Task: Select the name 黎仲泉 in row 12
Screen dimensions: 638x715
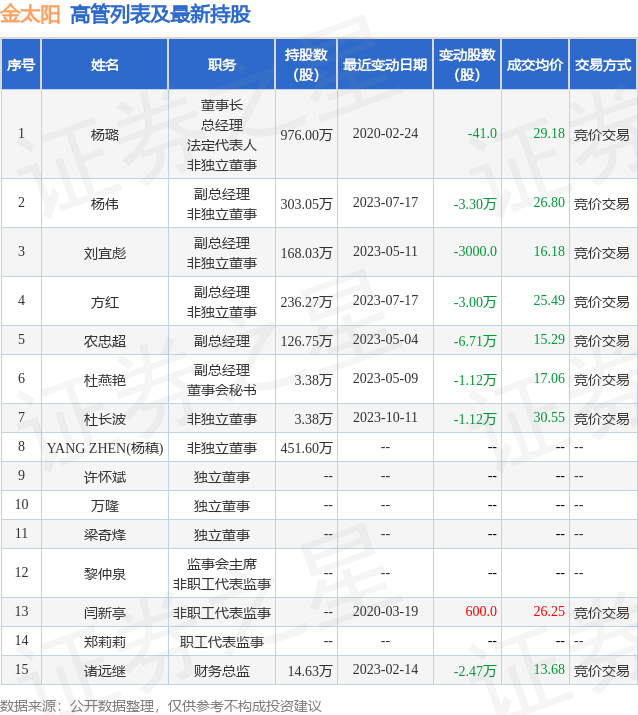Action: [104, 574]
